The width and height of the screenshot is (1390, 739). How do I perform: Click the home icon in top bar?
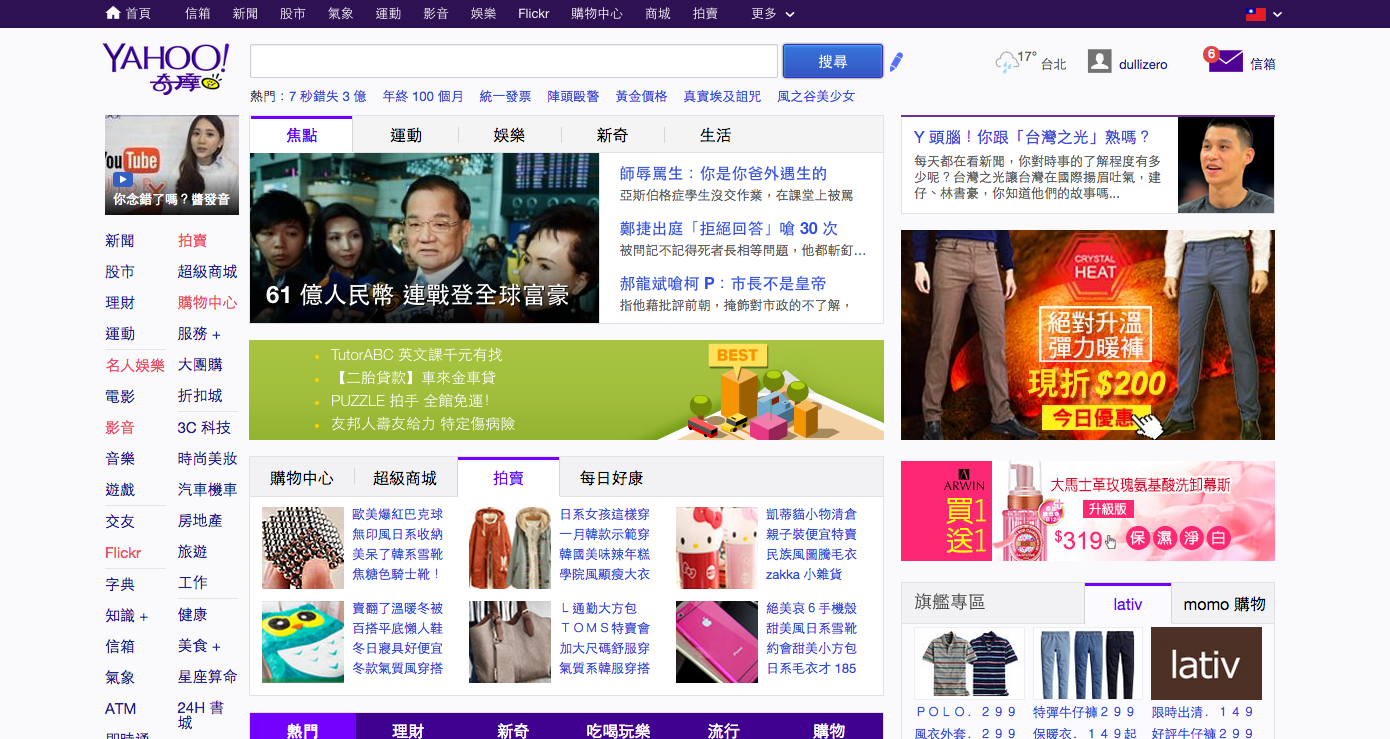pyautogui.click(x=113, y=13)
